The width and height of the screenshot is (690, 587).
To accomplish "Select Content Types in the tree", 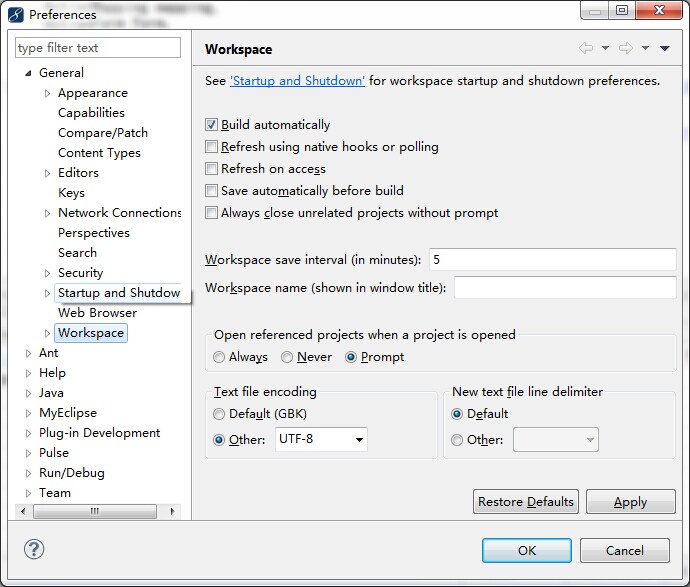I will (x=99, y=153).
